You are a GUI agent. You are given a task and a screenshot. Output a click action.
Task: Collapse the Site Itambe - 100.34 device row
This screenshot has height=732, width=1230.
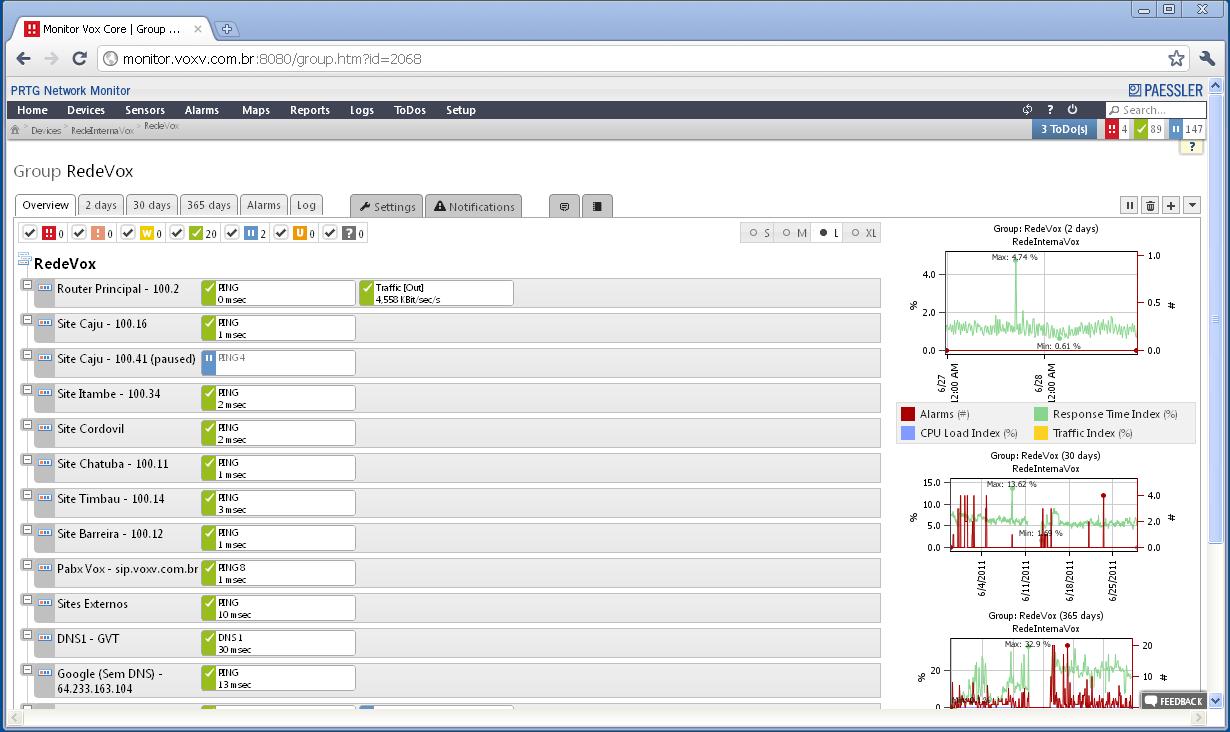tap(27, 391)
